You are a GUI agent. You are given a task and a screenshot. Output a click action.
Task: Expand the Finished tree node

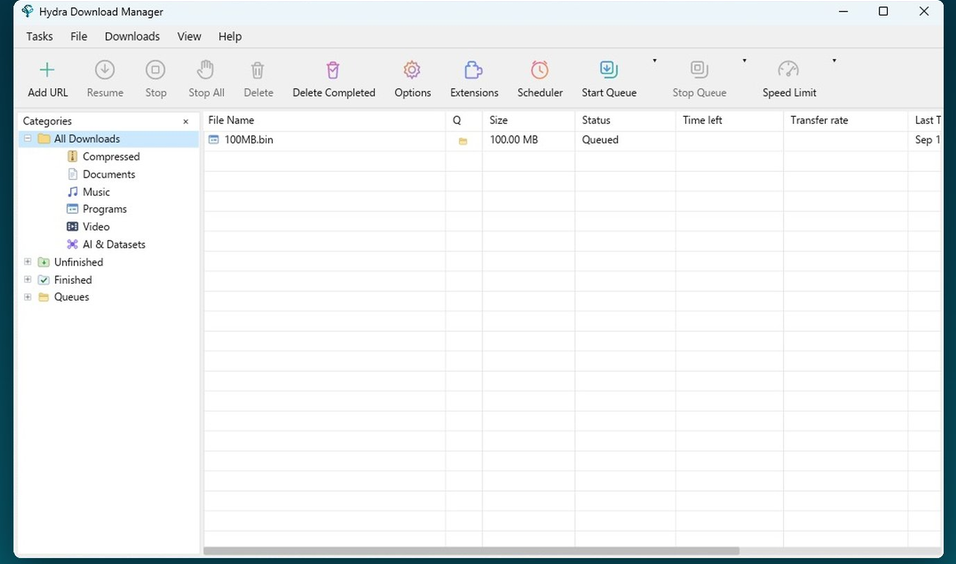tap(27, 279)
